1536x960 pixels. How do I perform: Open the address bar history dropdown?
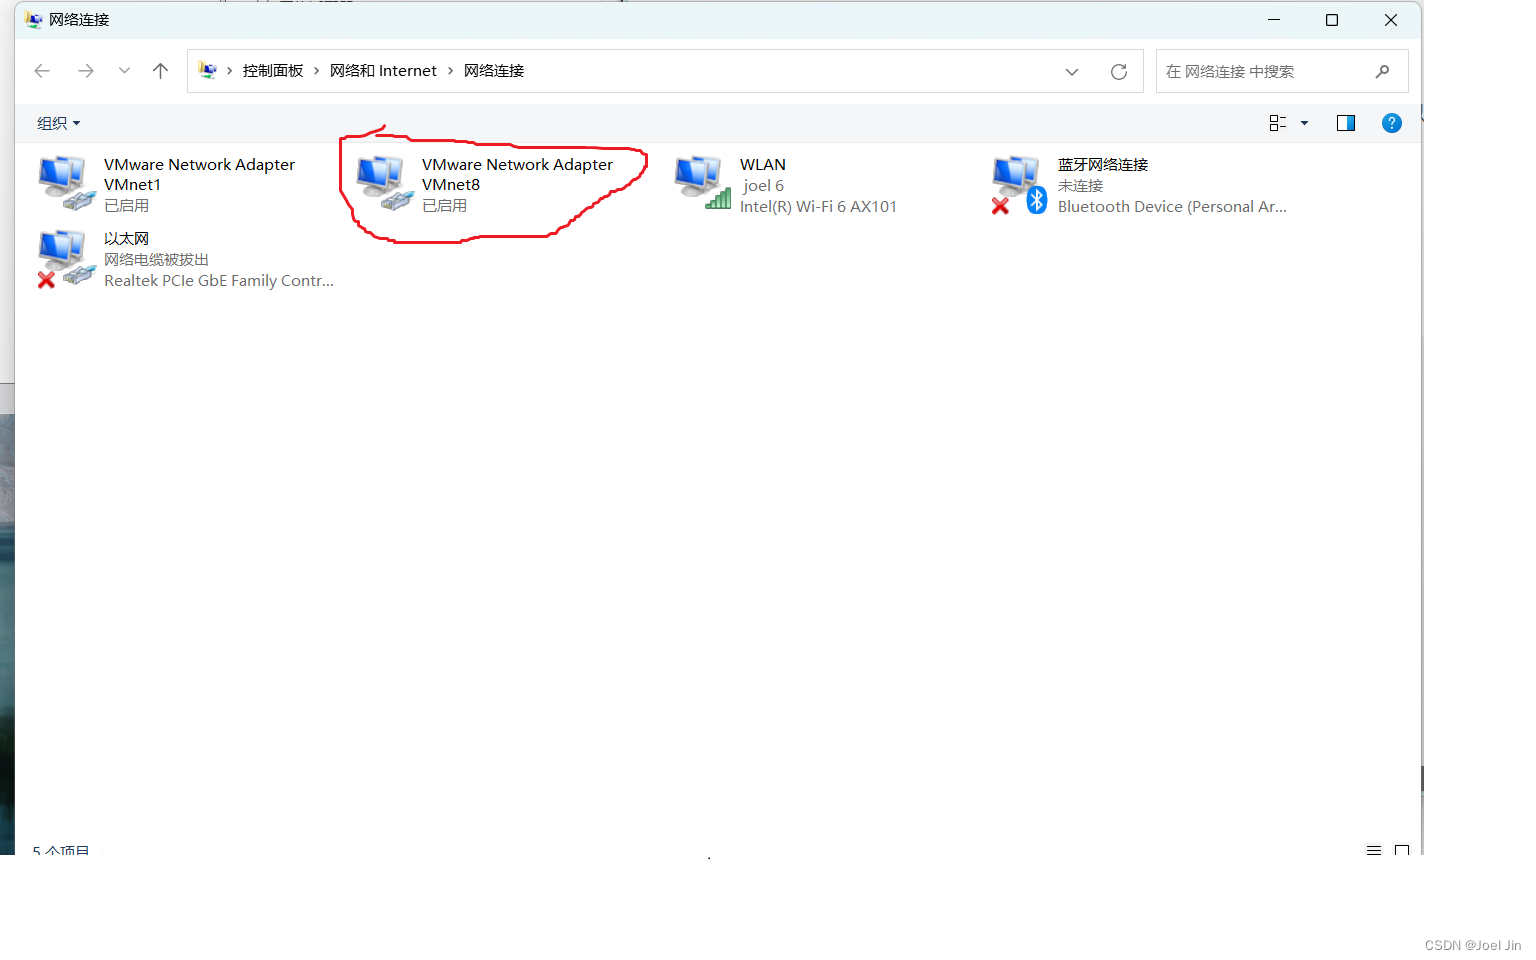[x=1072, y=72]
